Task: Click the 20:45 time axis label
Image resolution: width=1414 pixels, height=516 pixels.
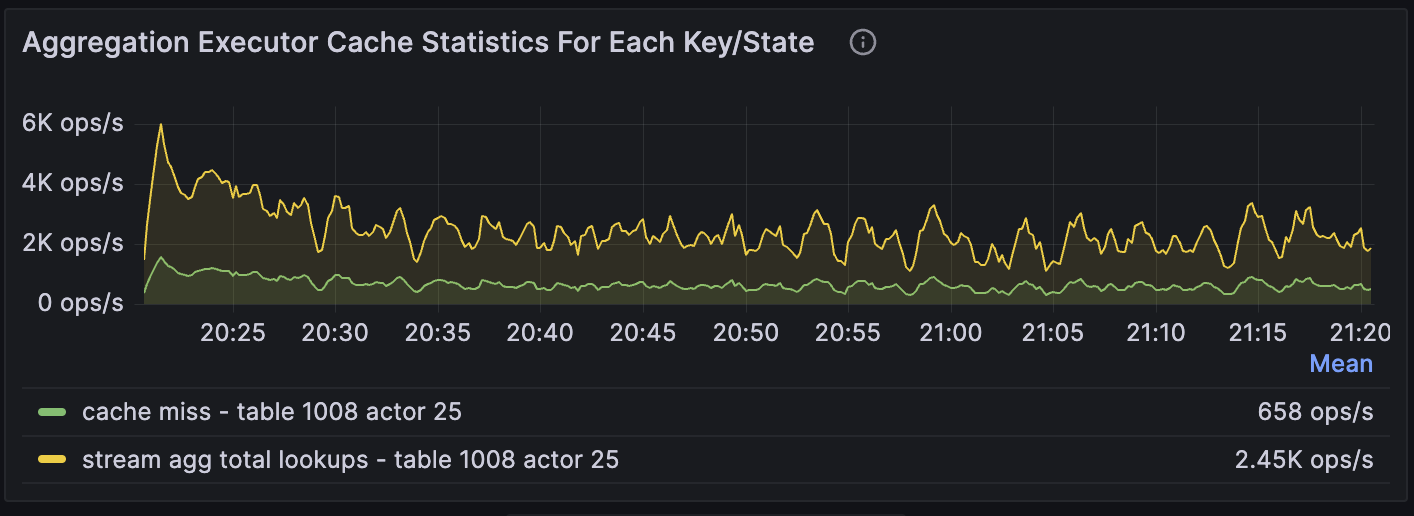Action: (643, 332)
